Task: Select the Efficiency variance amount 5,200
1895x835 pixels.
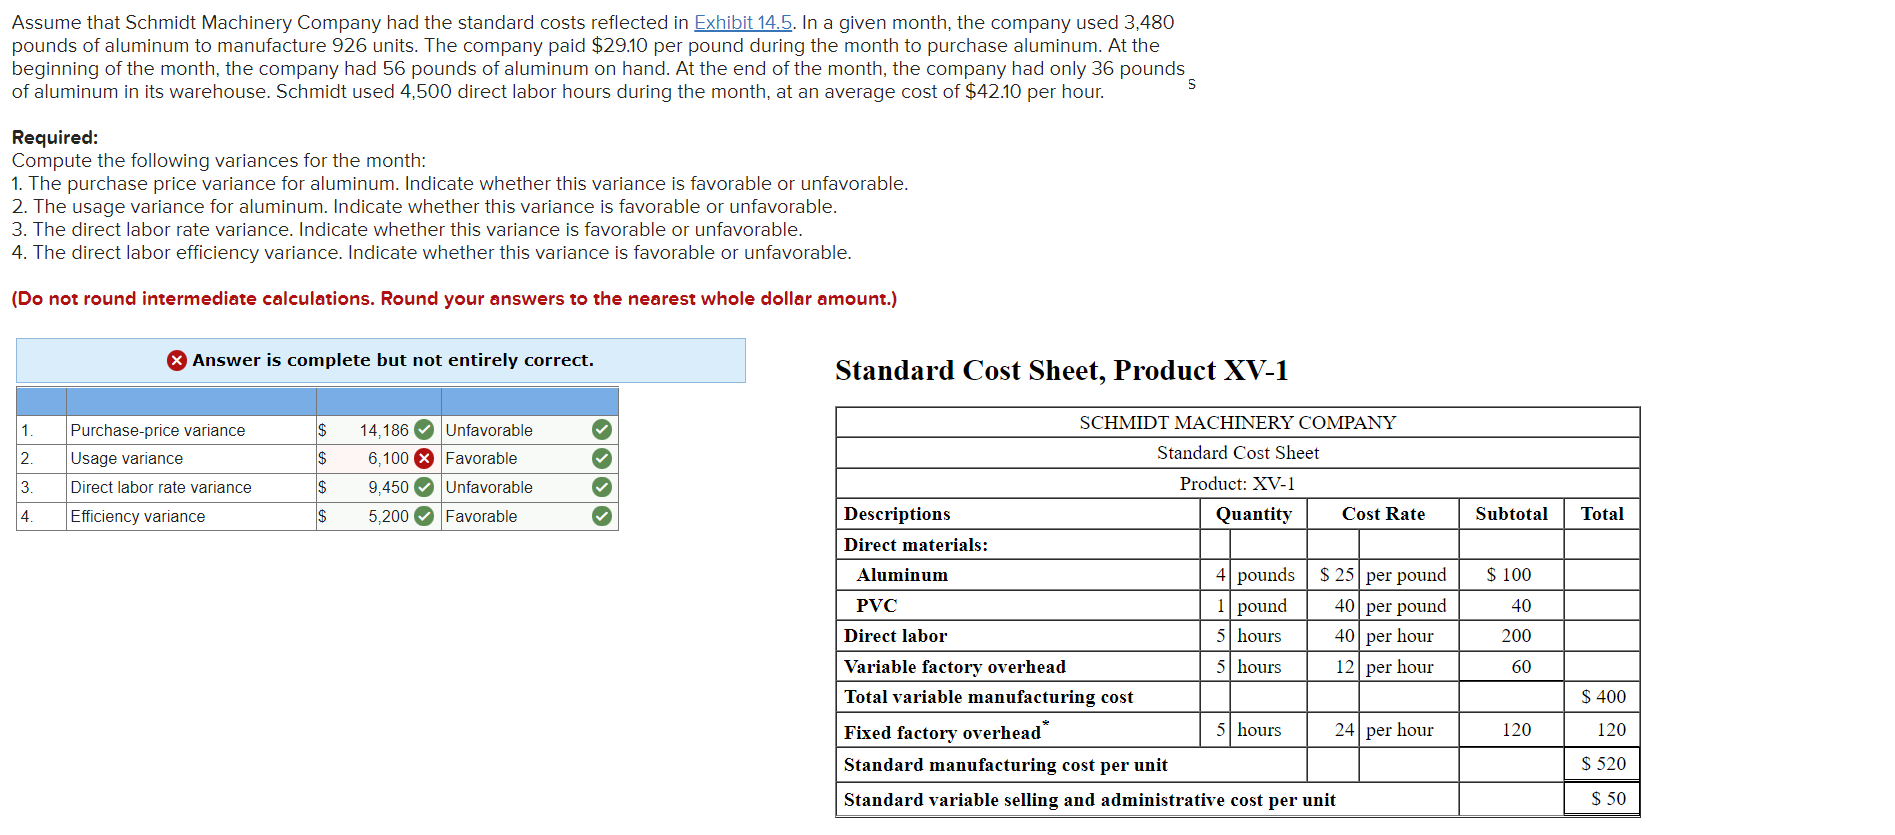Action: [x=388, y=516]
